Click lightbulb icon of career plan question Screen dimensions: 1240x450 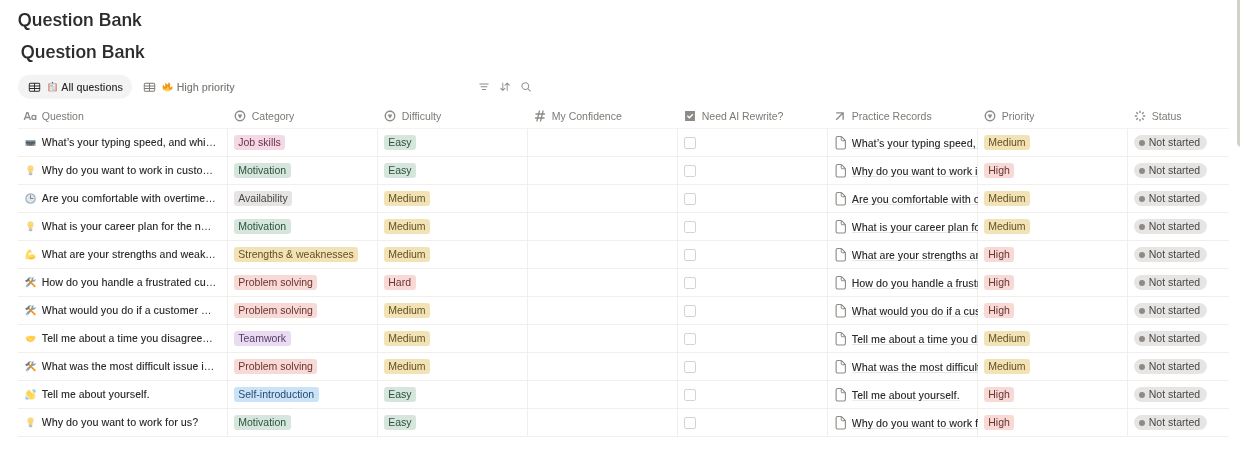coord(30,227)
